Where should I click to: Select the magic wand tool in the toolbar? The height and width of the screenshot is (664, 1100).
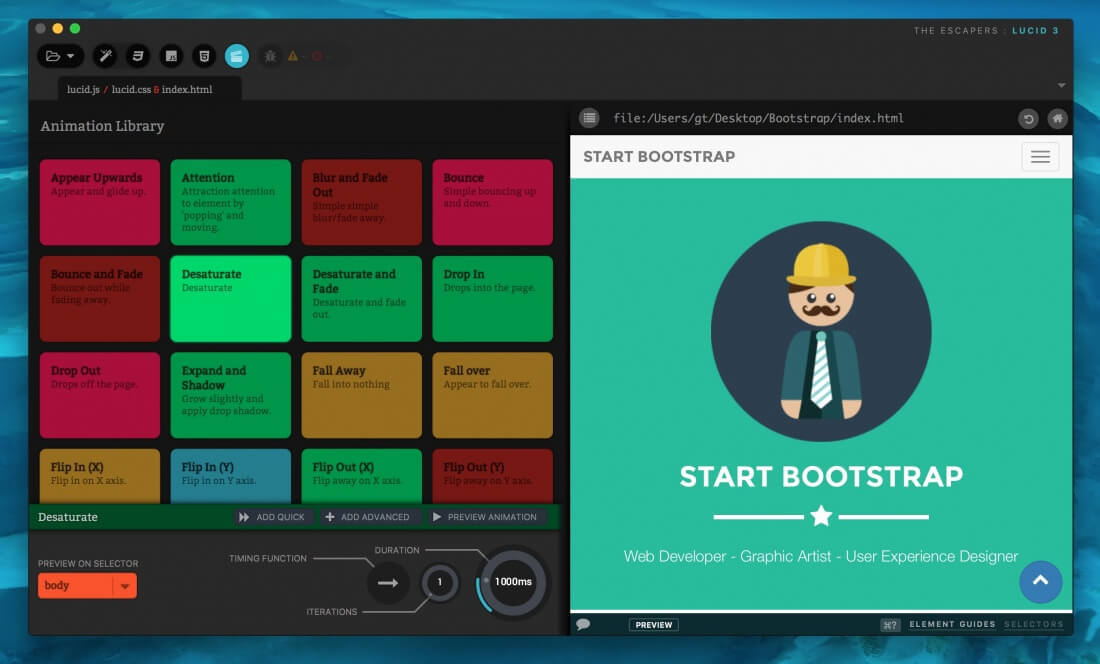click(105, 56)
